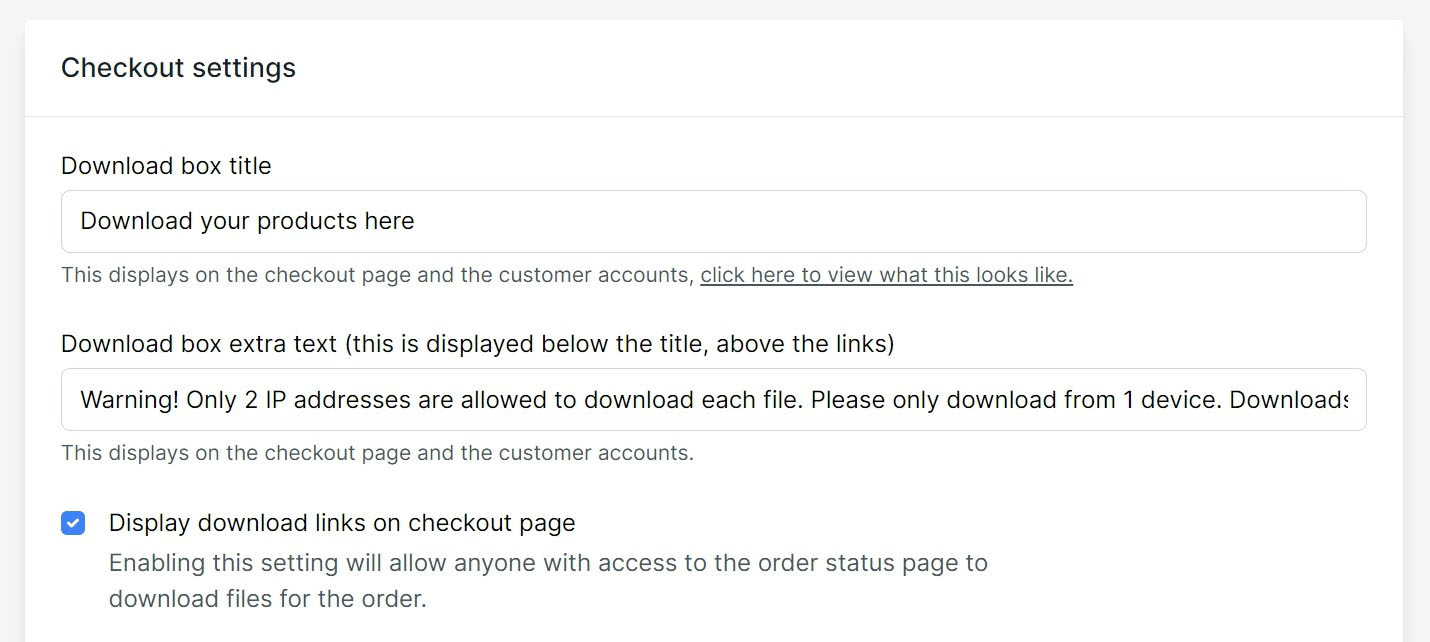Click the Checkout settings heading
Viewport: 1430px width, 642px height.
(178, 68)
